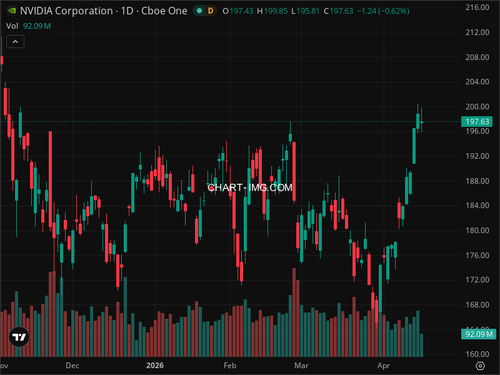Click the 184.00 price axis label
Viewport: 500px width, 375px height.
point(477,205)
